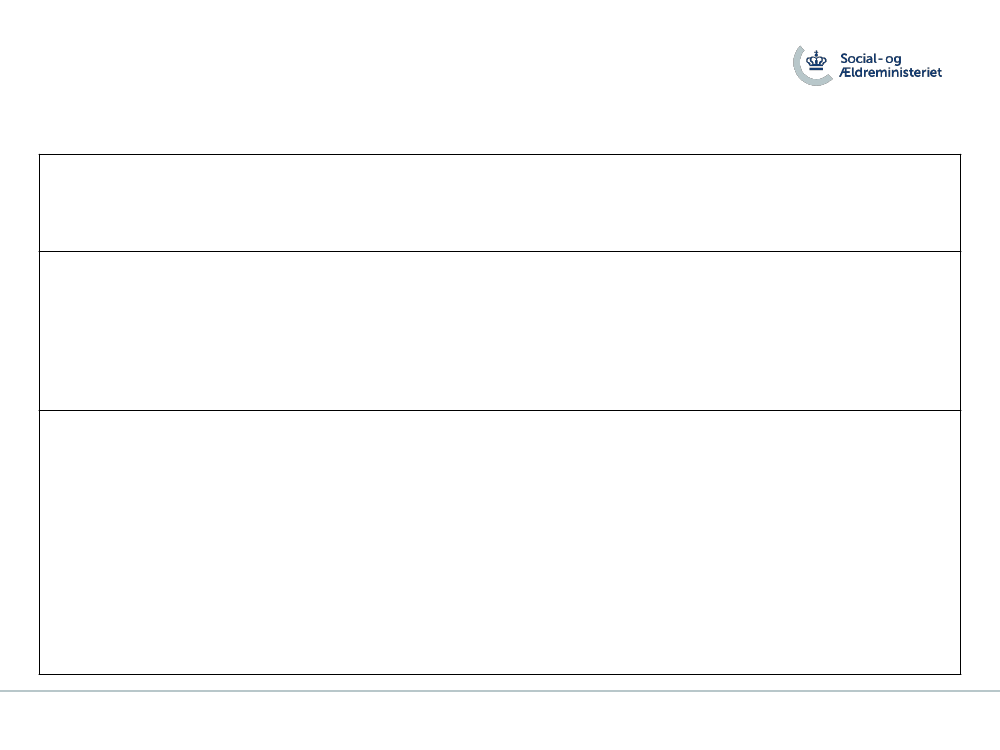Click the divider between middle and bottom rows

click(x=500, y=410)
